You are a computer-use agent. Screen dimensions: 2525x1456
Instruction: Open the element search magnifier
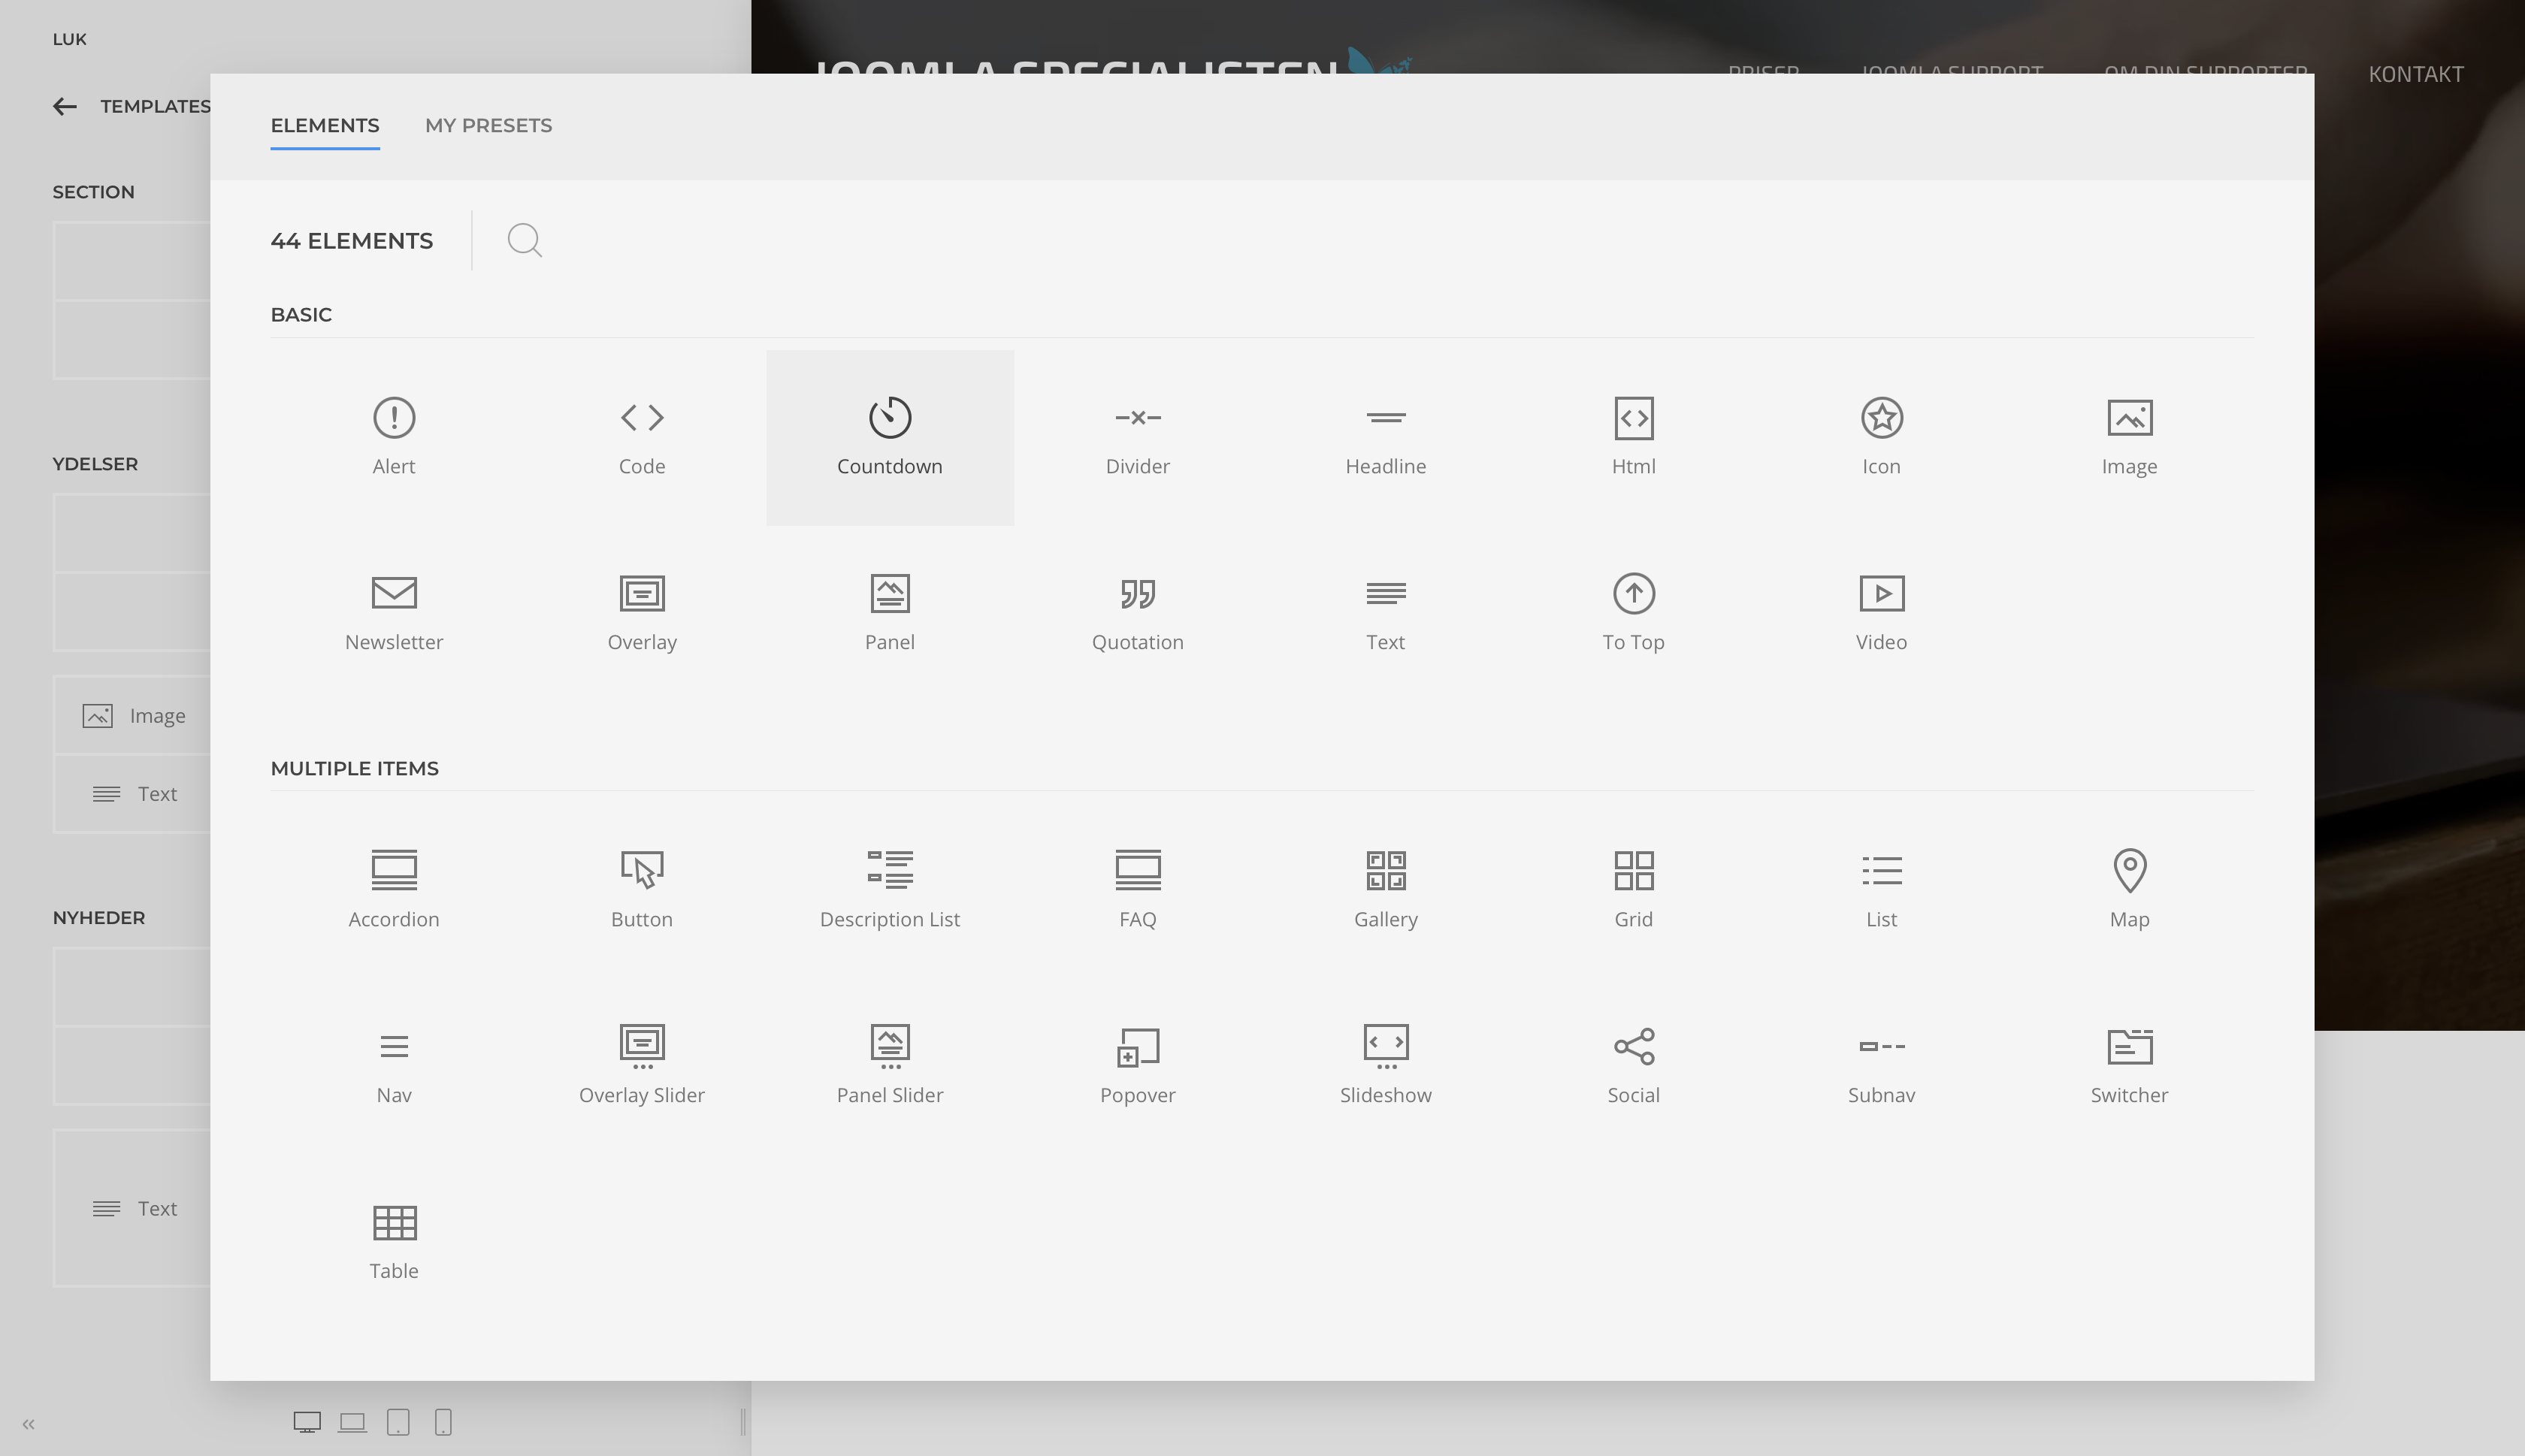pos(524,241)
